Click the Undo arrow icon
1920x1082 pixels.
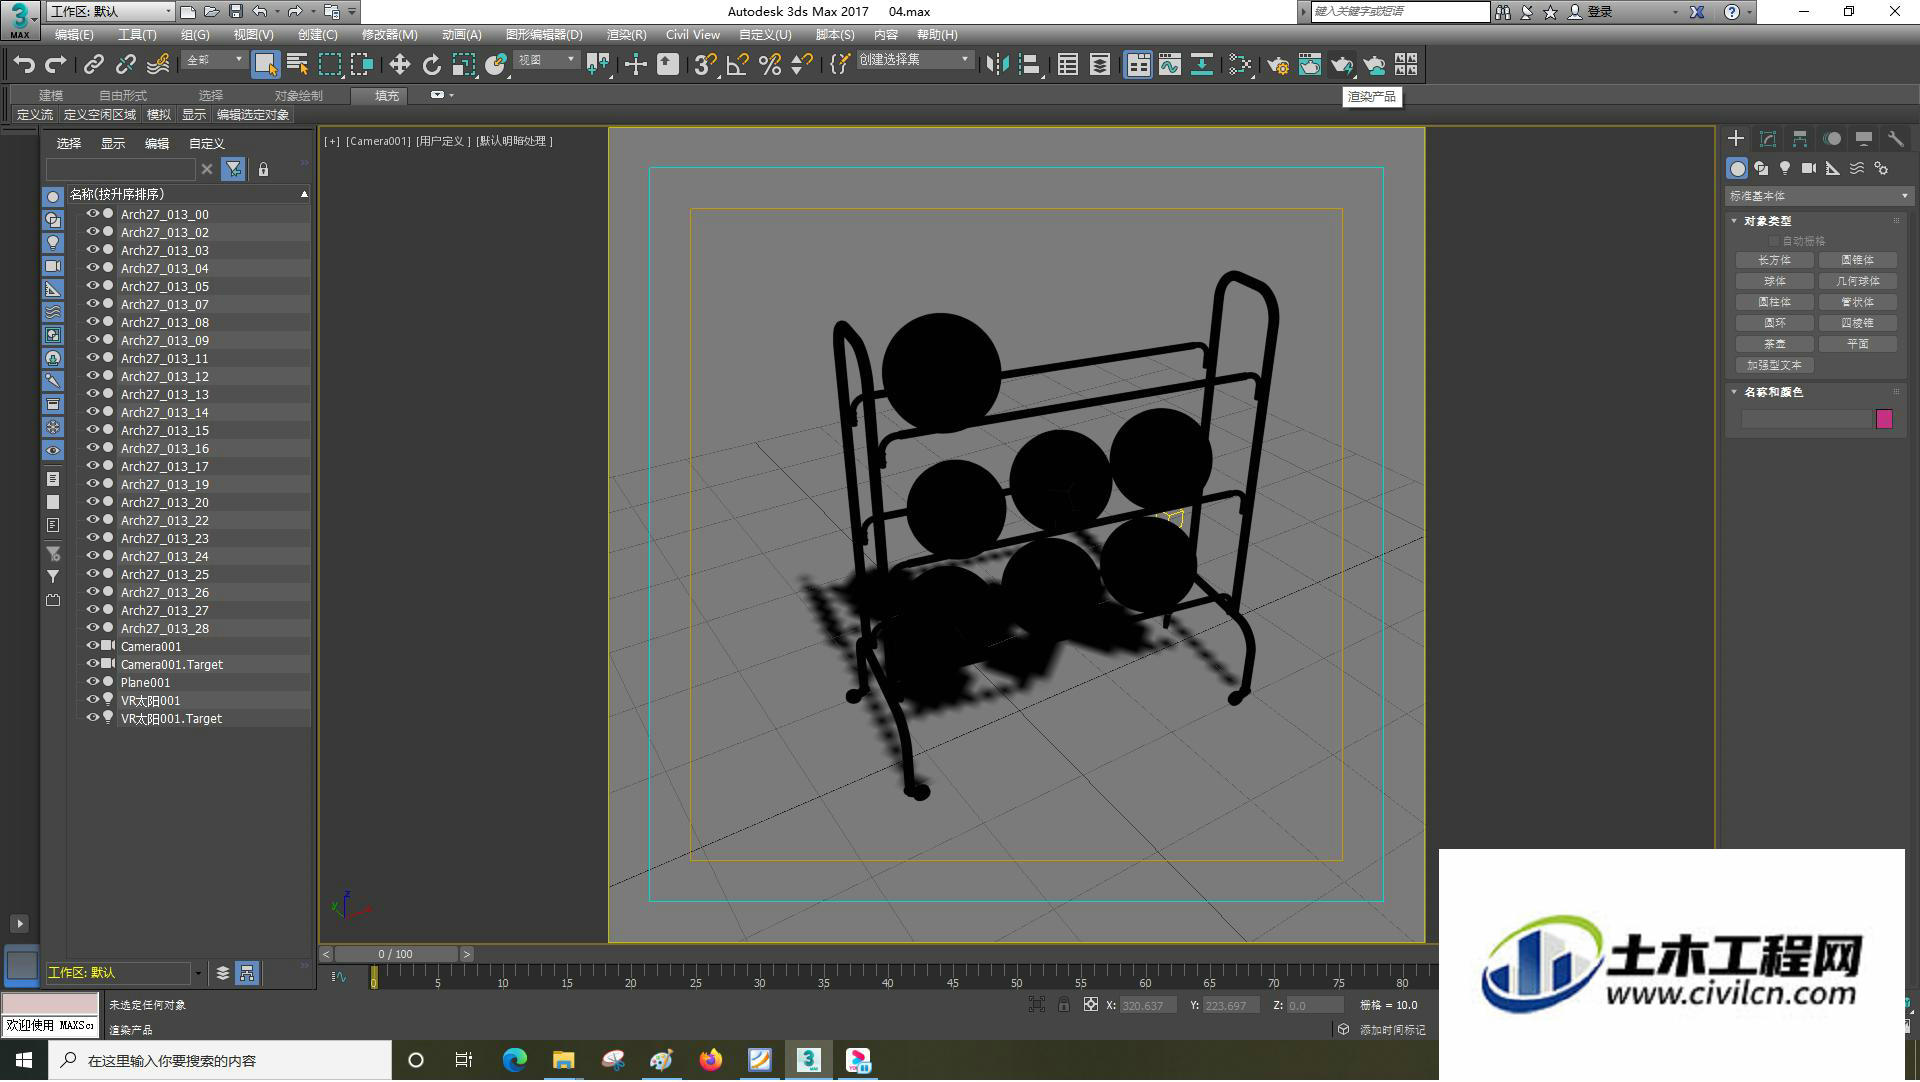(24, 65)
